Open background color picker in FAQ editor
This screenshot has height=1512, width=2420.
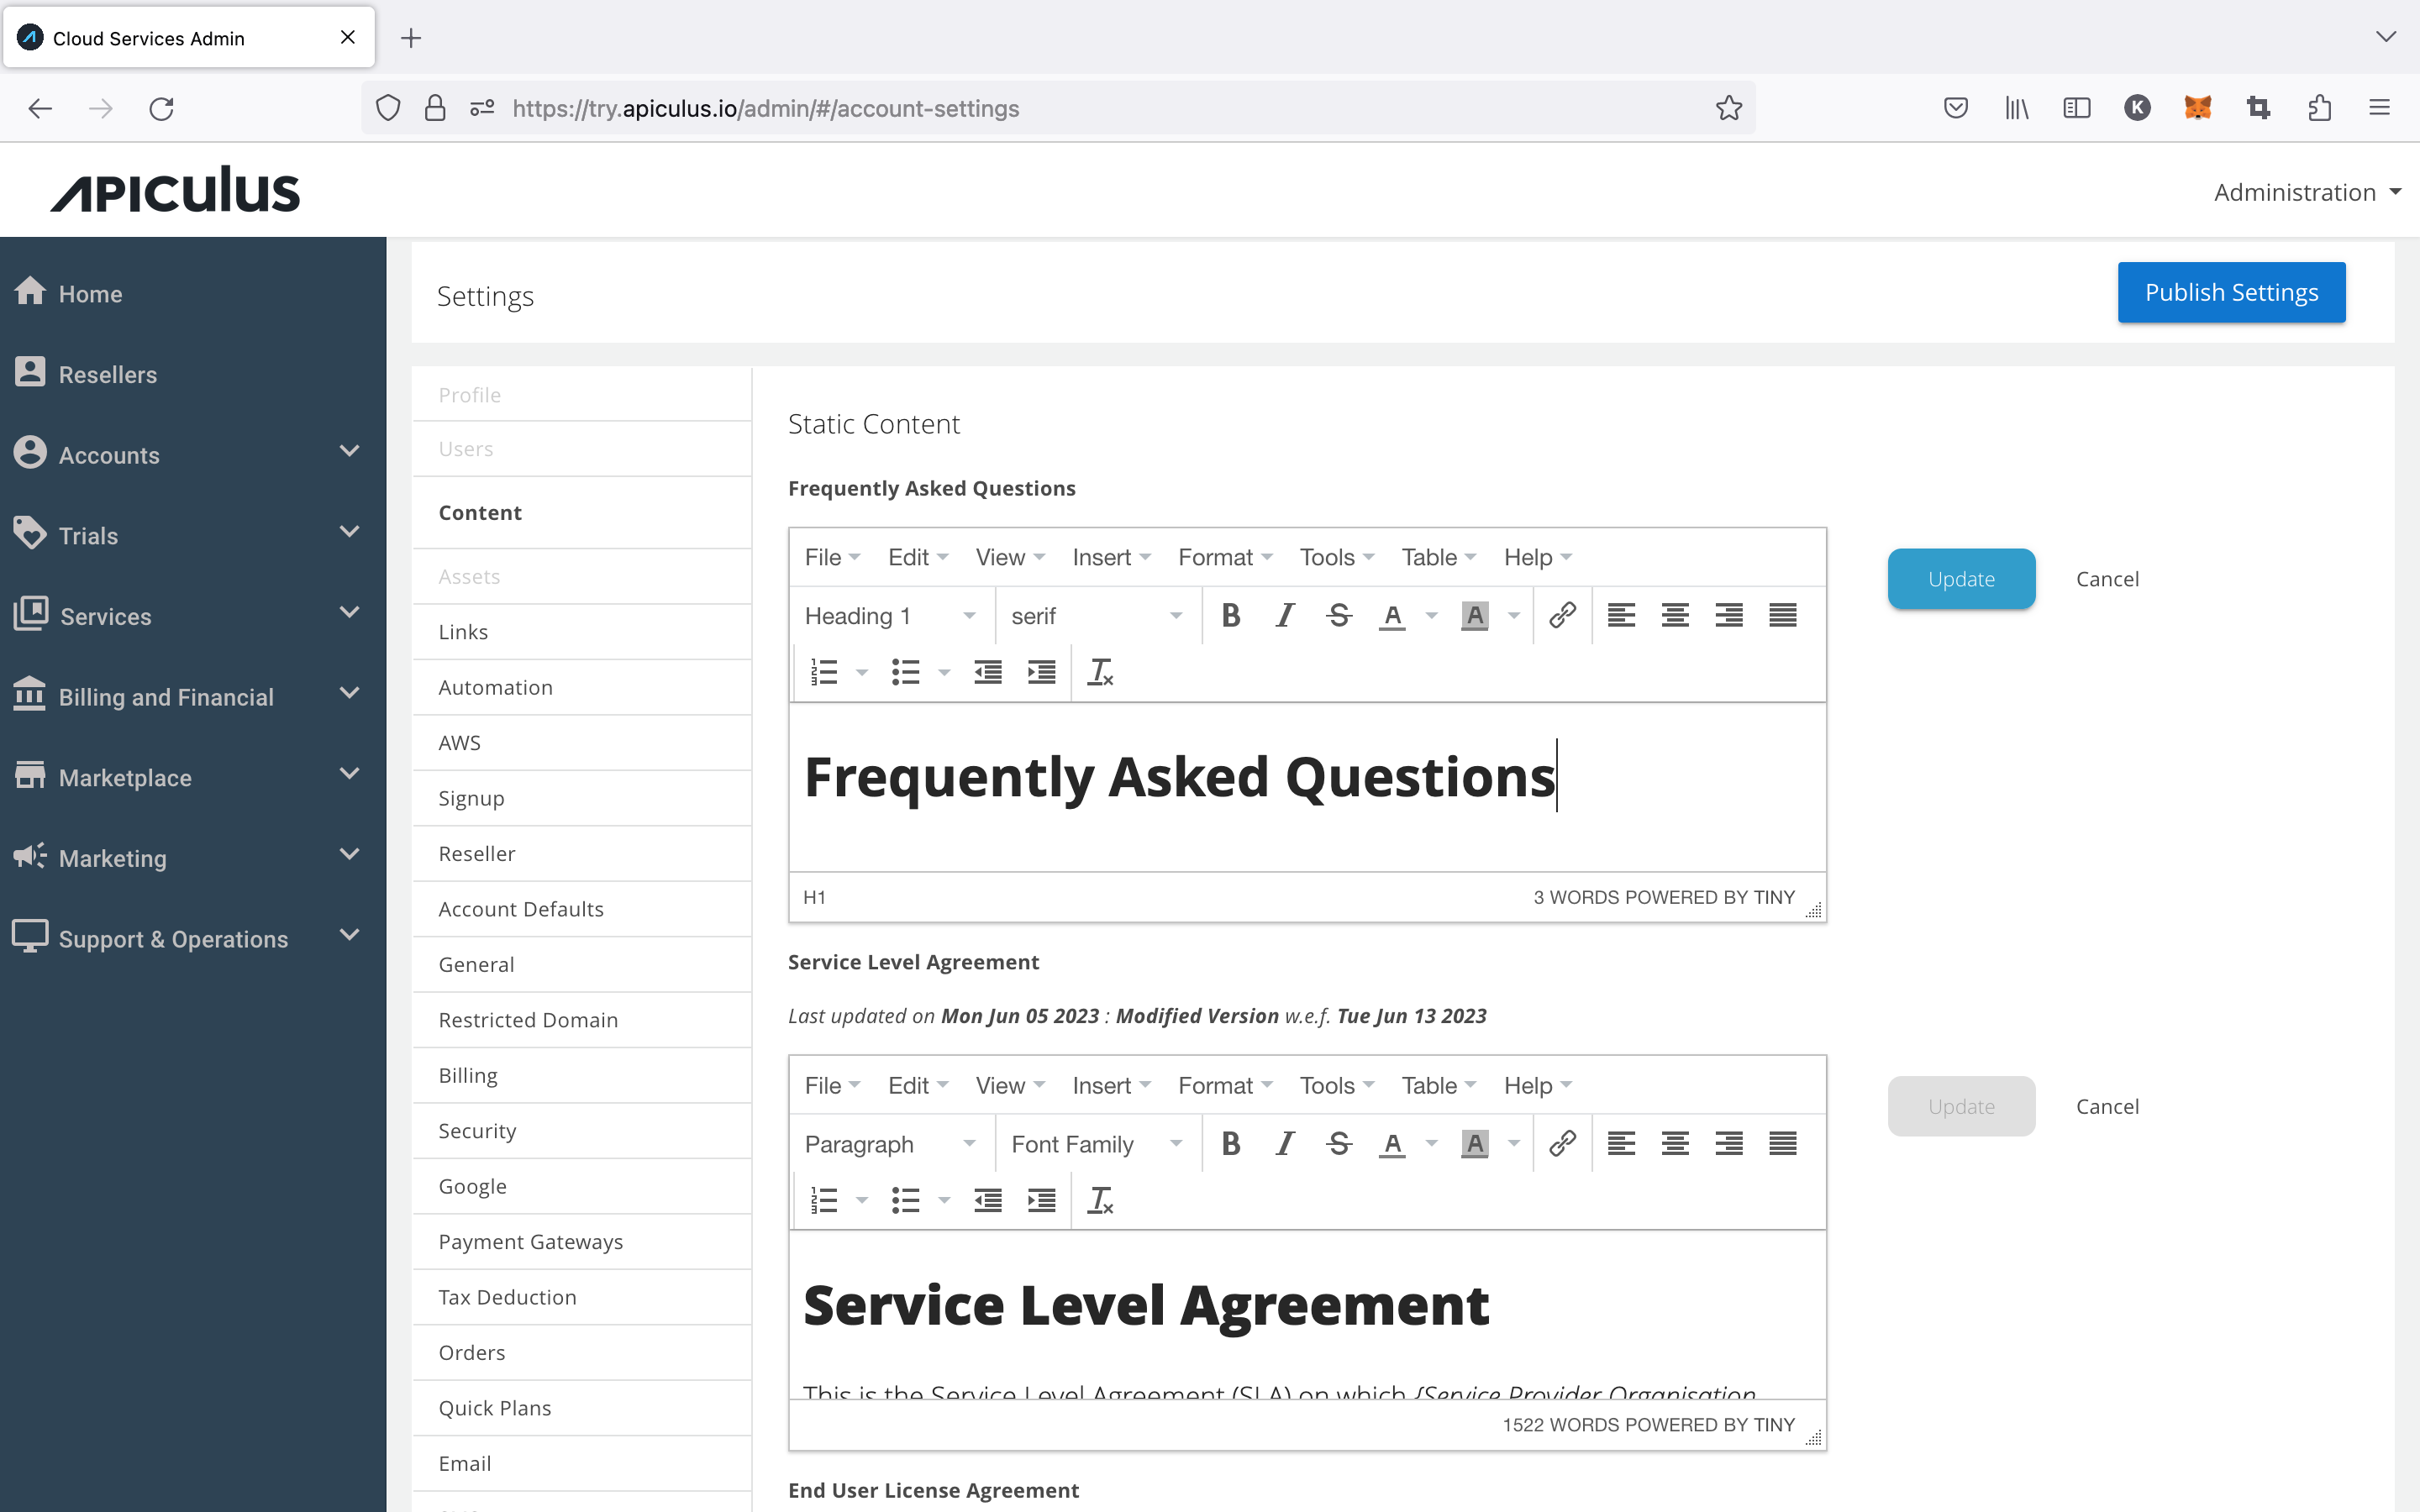pyautogui.click(x=1514, y=616)
